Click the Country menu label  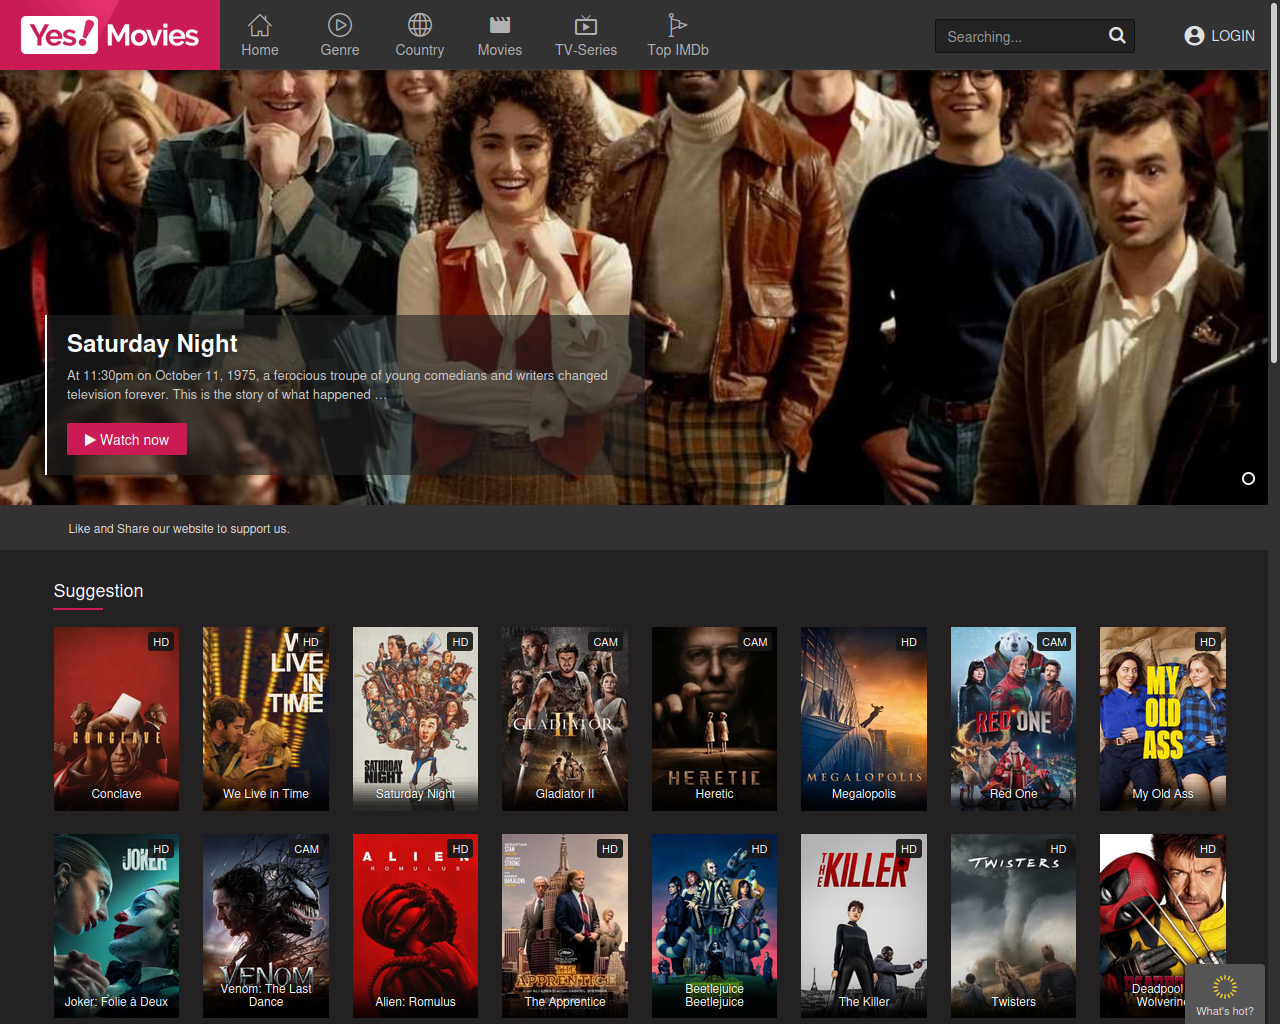(x=420, y=50)
